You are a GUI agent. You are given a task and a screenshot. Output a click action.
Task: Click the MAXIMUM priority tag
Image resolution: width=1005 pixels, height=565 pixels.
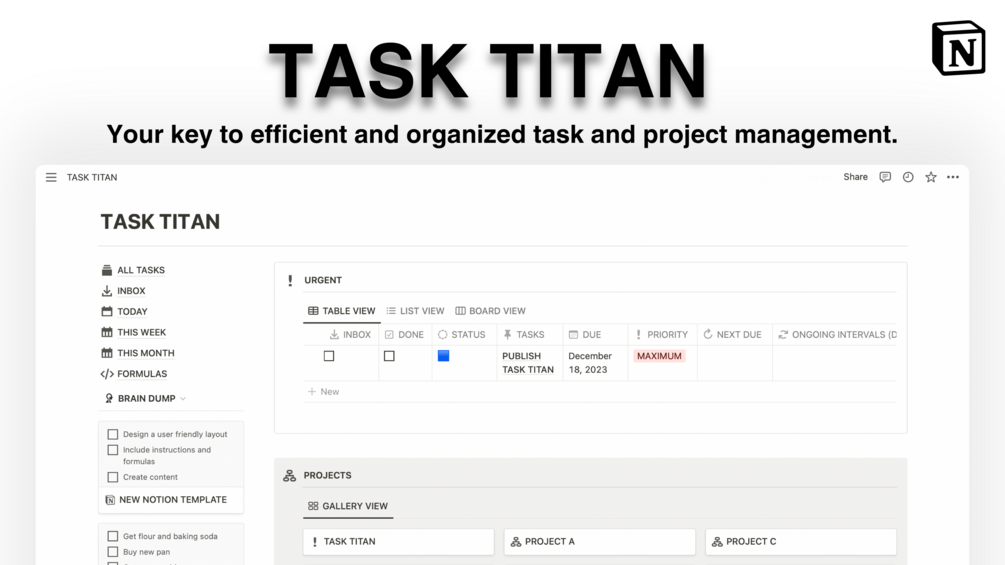click(x=660, y=356)
